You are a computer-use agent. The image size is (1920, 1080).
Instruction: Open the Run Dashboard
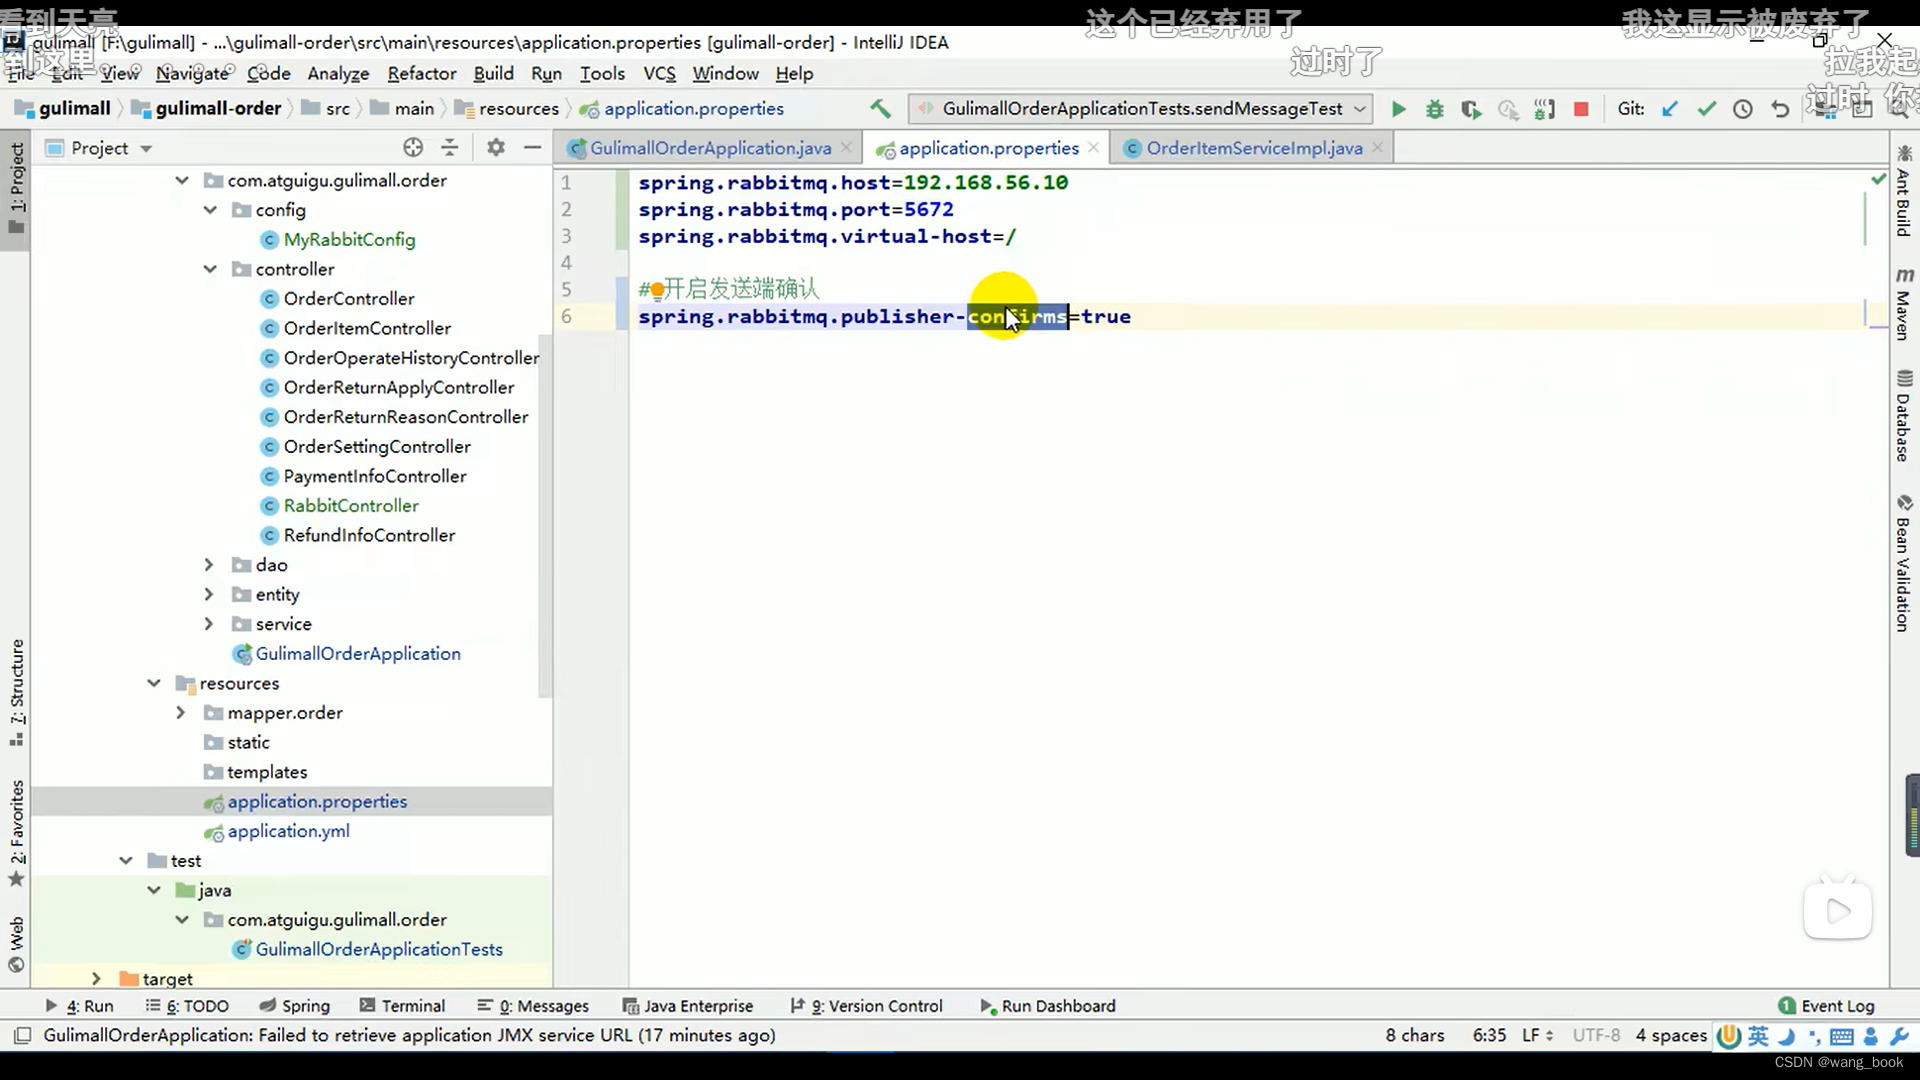[x=1047, y=1006]
